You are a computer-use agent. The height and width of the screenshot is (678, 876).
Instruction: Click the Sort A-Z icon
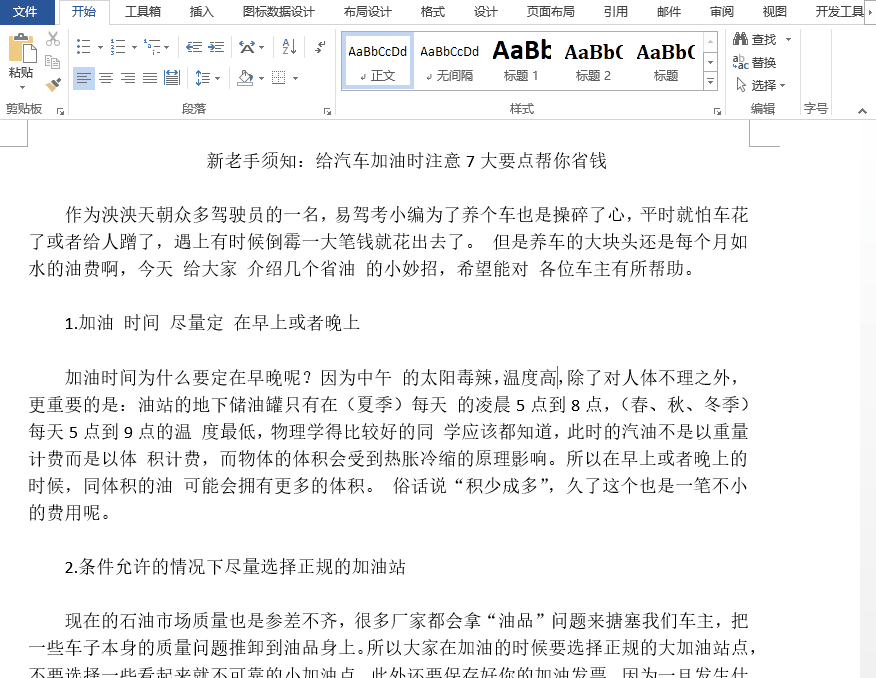(289, 47)
